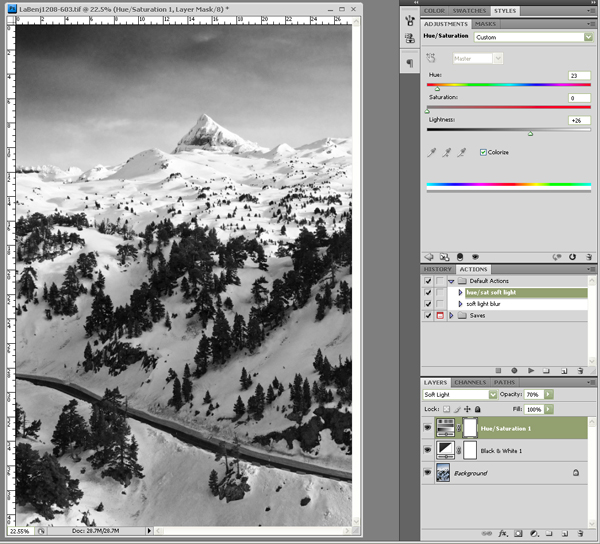Open the paragraph panel icon

coord(410,63)
